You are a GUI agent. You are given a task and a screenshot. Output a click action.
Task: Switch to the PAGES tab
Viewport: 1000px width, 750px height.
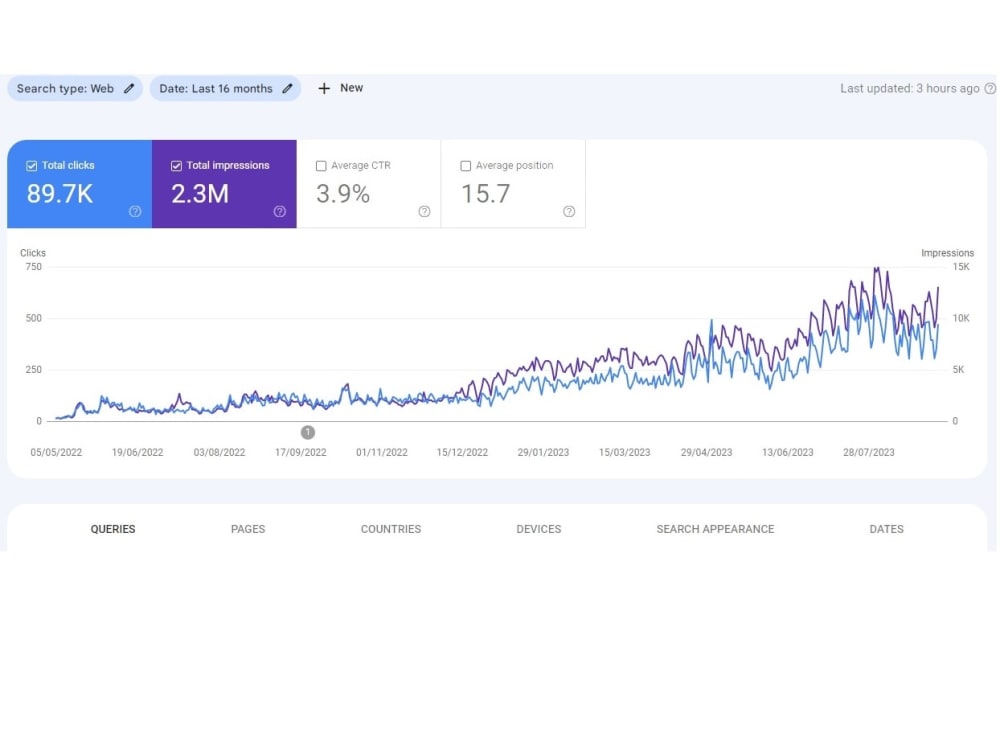pos(248,529)
